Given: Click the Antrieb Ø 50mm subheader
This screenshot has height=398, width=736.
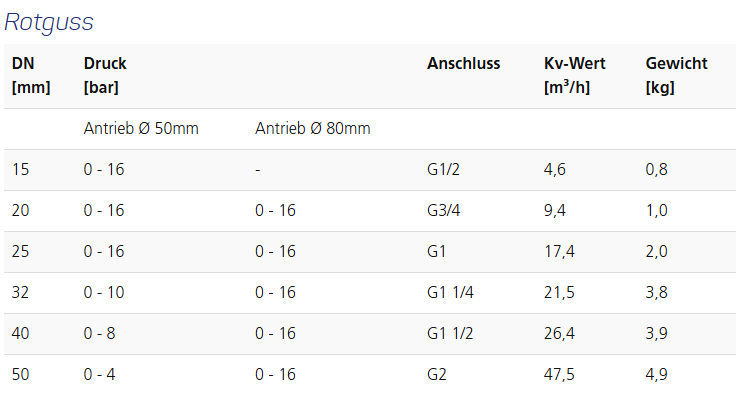Looking at the screenshot, I should coord(141,128).
